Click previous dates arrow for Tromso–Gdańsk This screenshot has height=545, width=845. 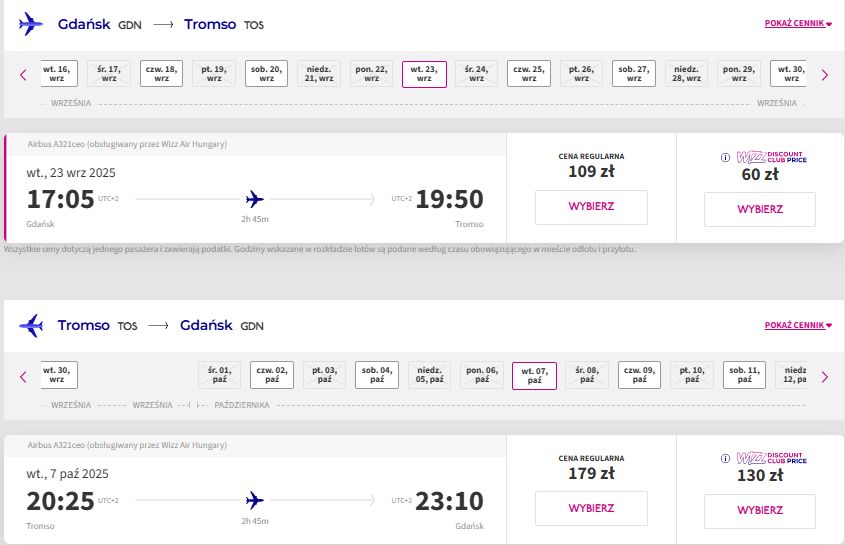23,377
